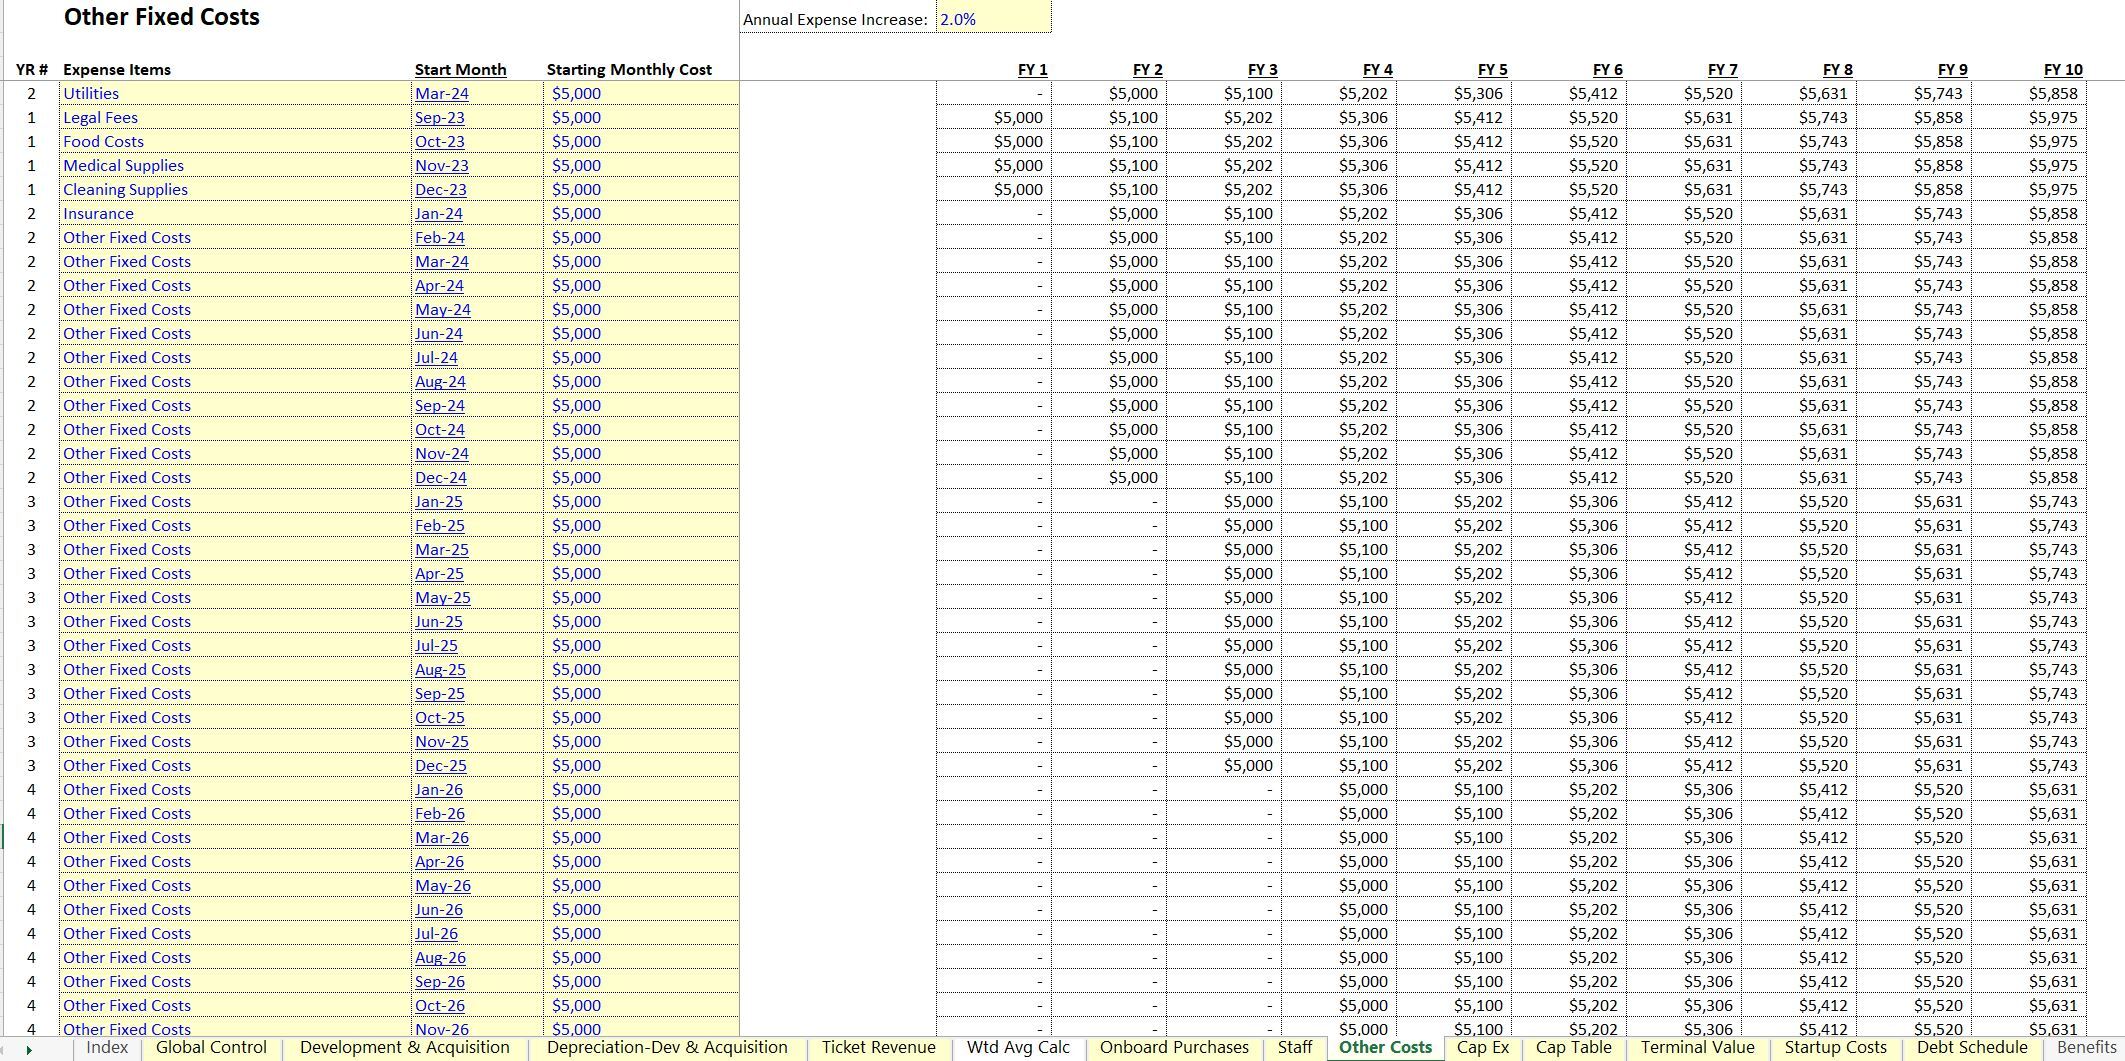Click the Start Month column header
The height and width of the screenshot is (1061, 2125).
pyautogui.click(x=460, y=69)
